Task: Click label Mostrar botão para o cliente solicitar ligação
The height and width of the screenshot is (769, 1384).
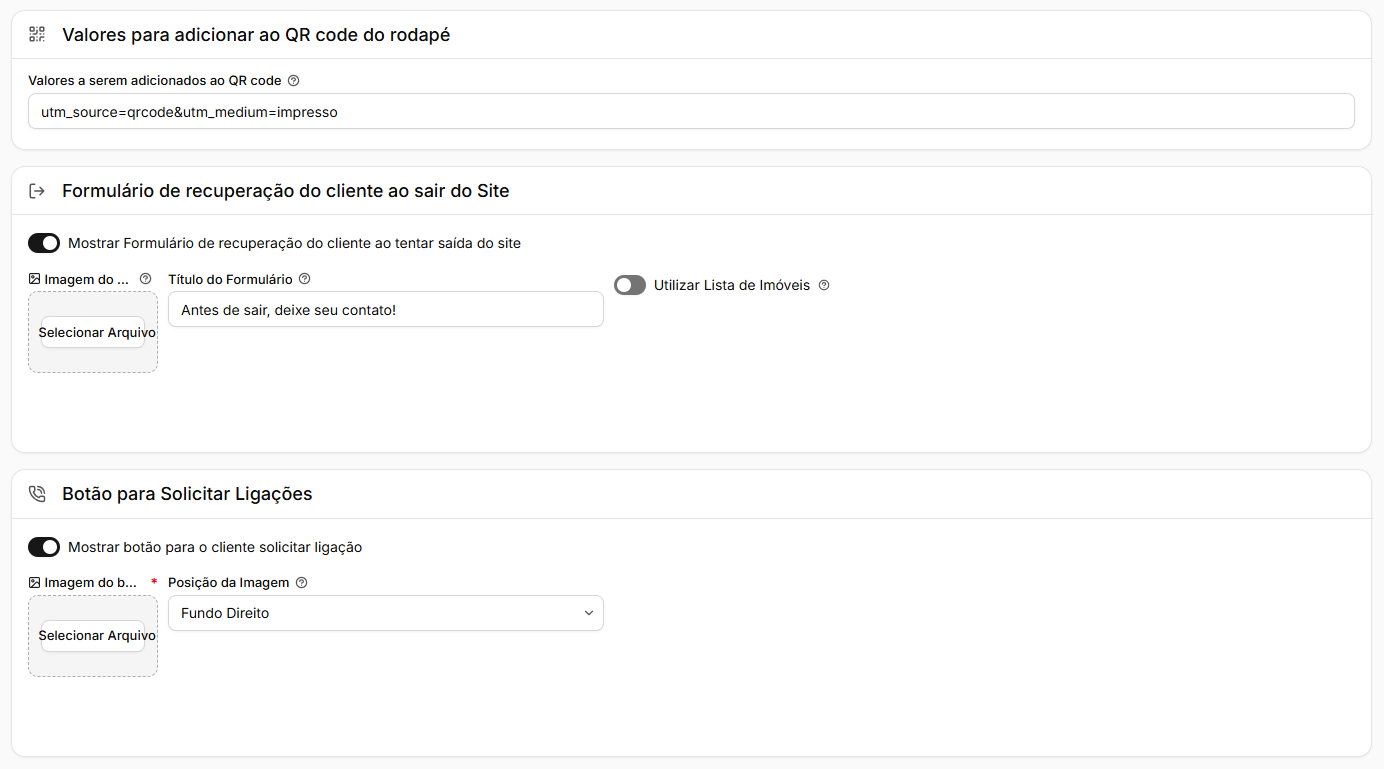Action: click(x=215, y=547)
